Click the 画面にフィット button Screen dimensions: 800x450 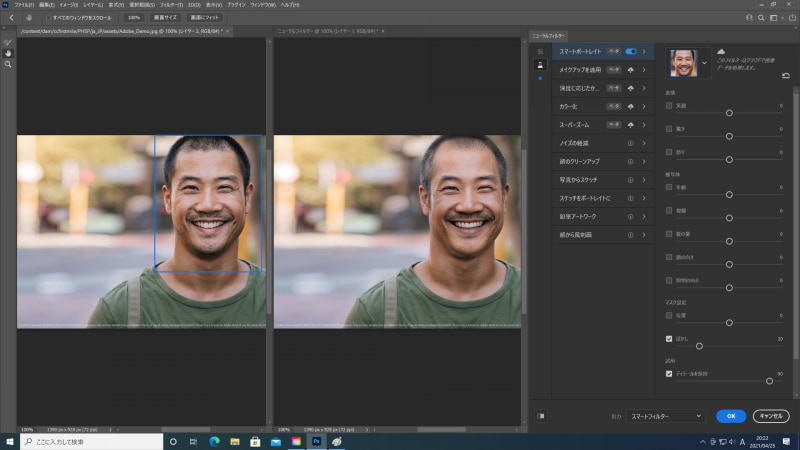(205, 17)
